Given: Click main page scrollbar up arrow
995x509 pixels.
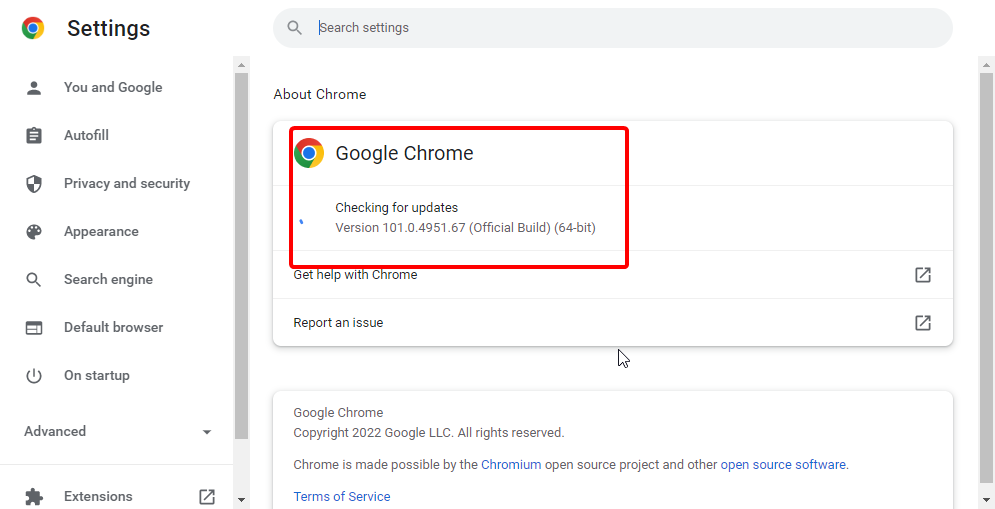Looking at the screenshot, I should (986, 64).
